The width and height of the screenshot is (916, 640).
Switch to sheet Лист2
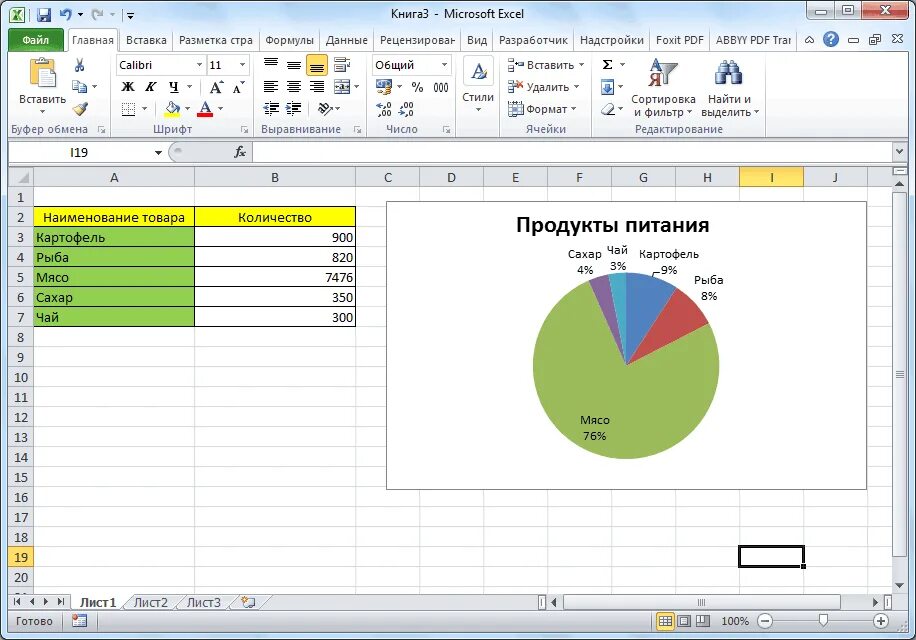click(151, 603)
